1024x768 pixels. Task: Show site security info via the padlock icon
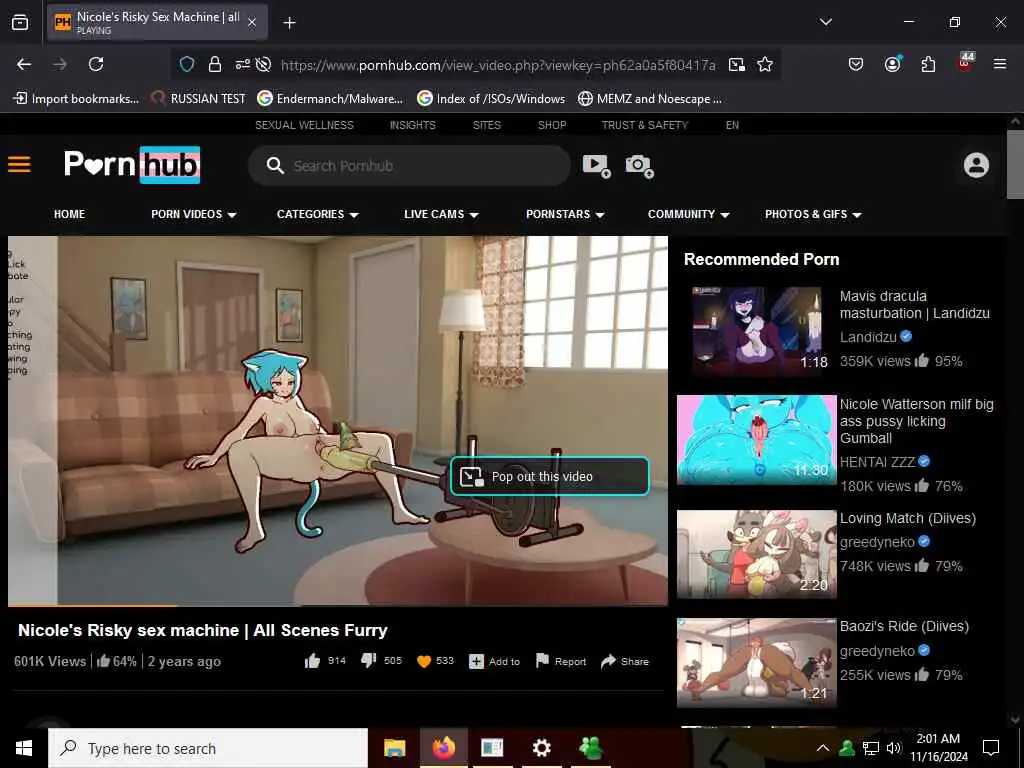pyautogui.click(x=214, y=64)
